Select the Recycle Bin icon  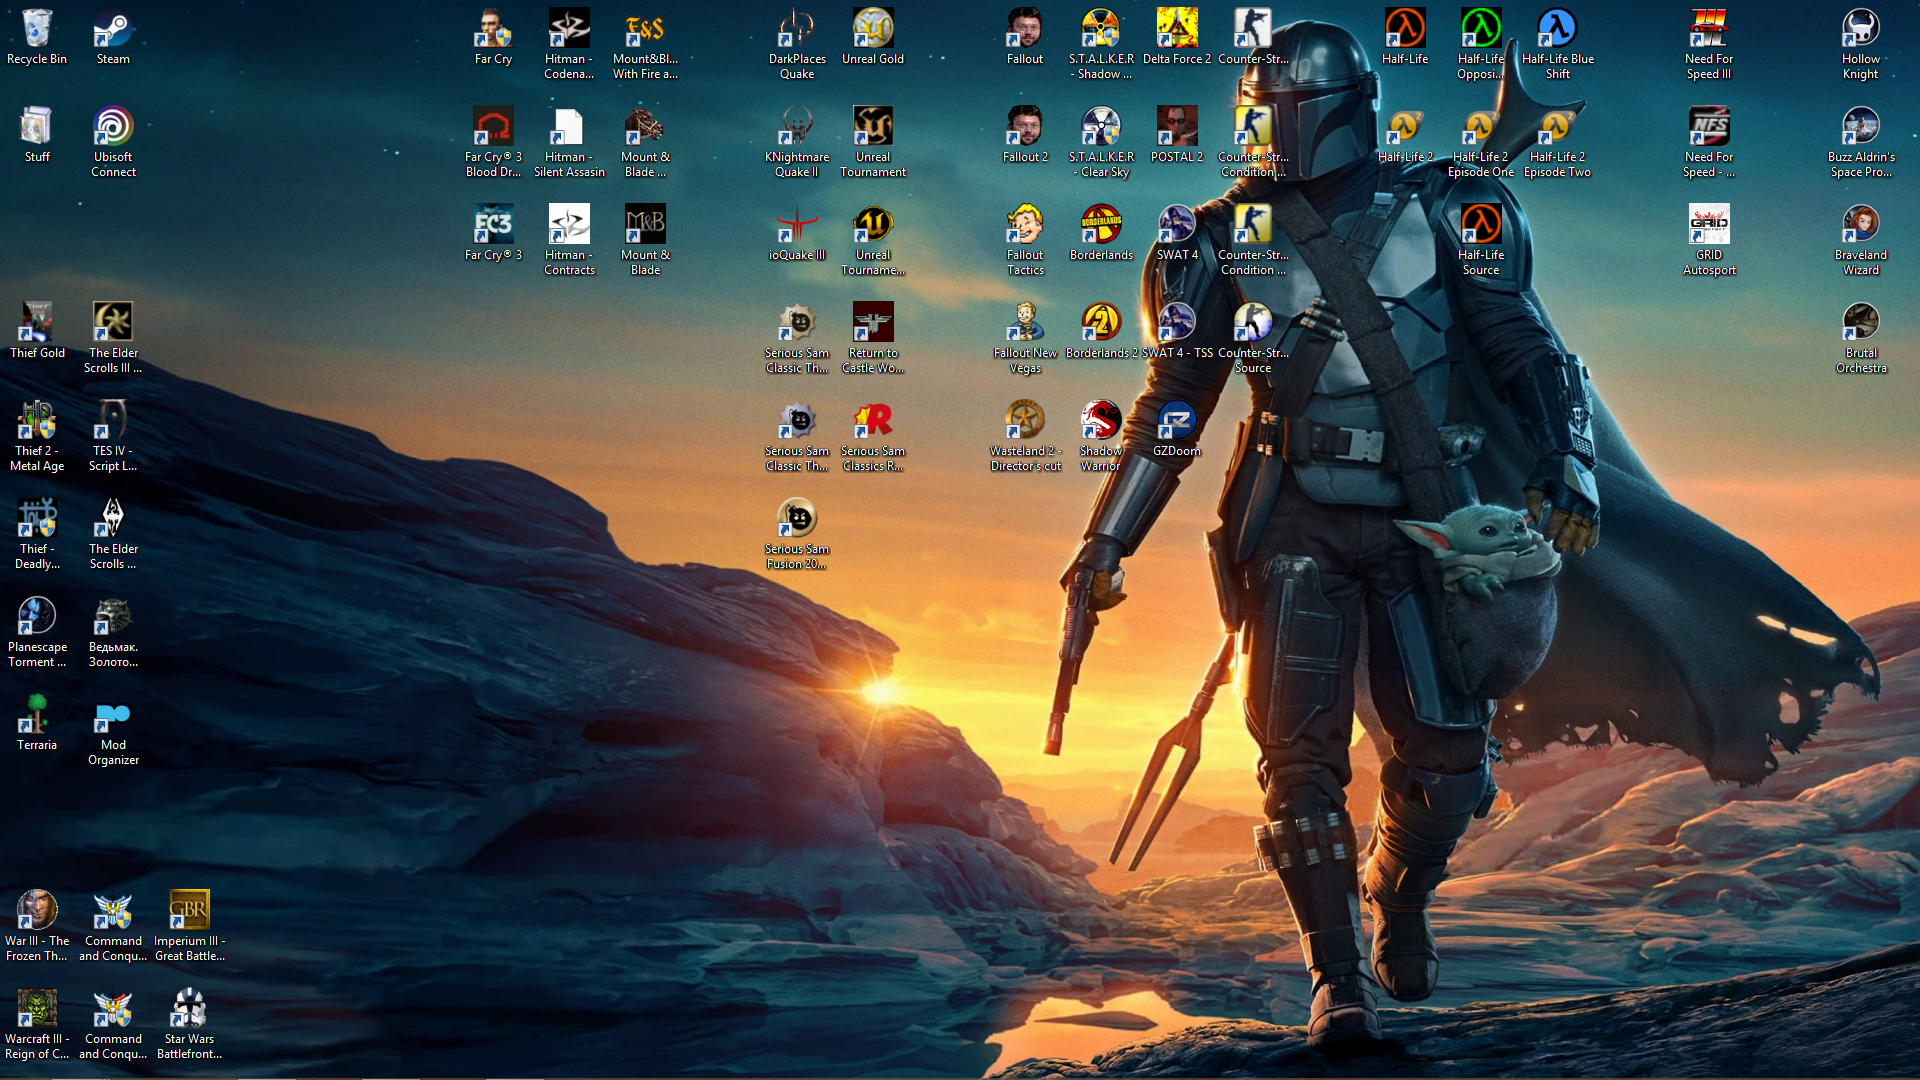[37, 29]
